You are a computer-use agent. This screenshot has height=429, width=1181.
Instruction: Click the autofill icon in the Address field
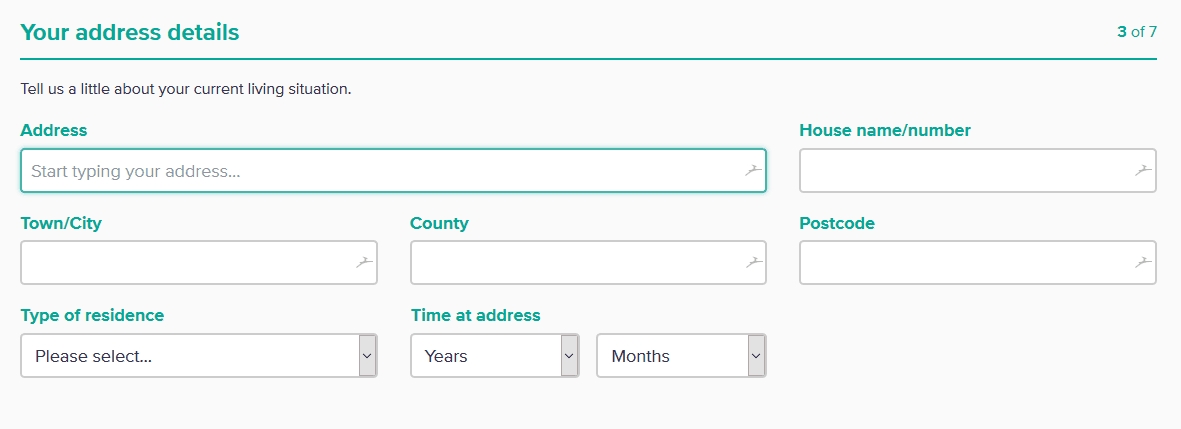[x=753, y=171]
